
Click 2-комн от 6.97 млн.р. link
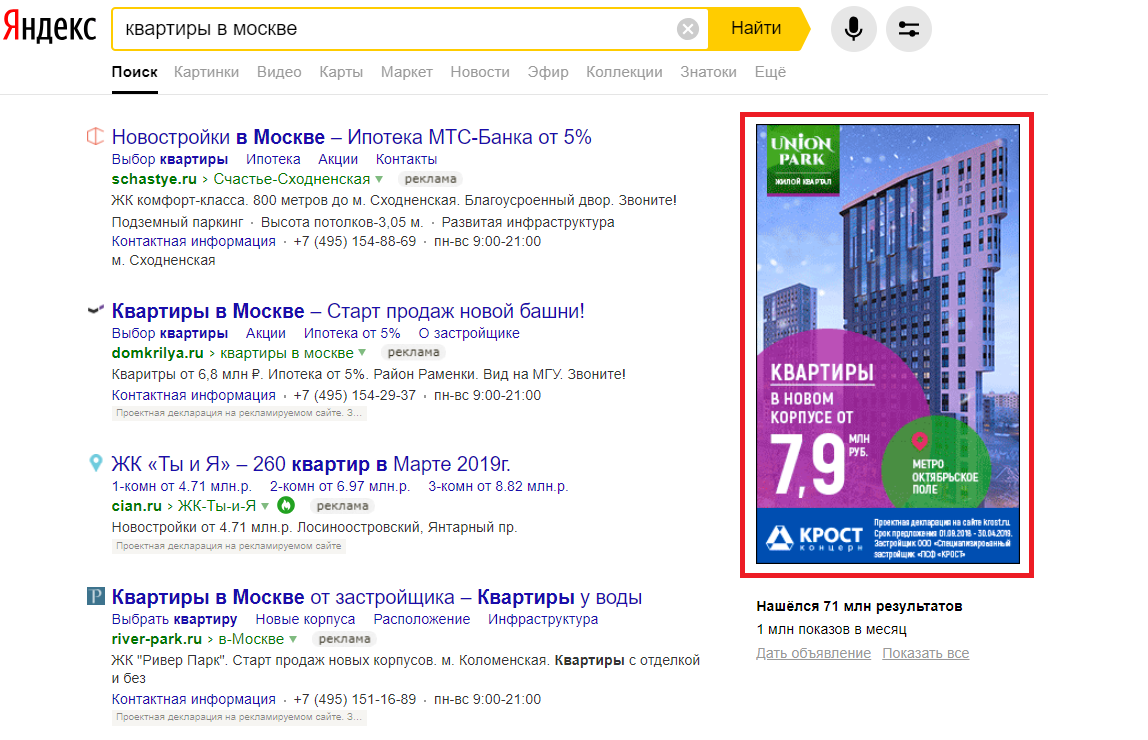[340, 486]
